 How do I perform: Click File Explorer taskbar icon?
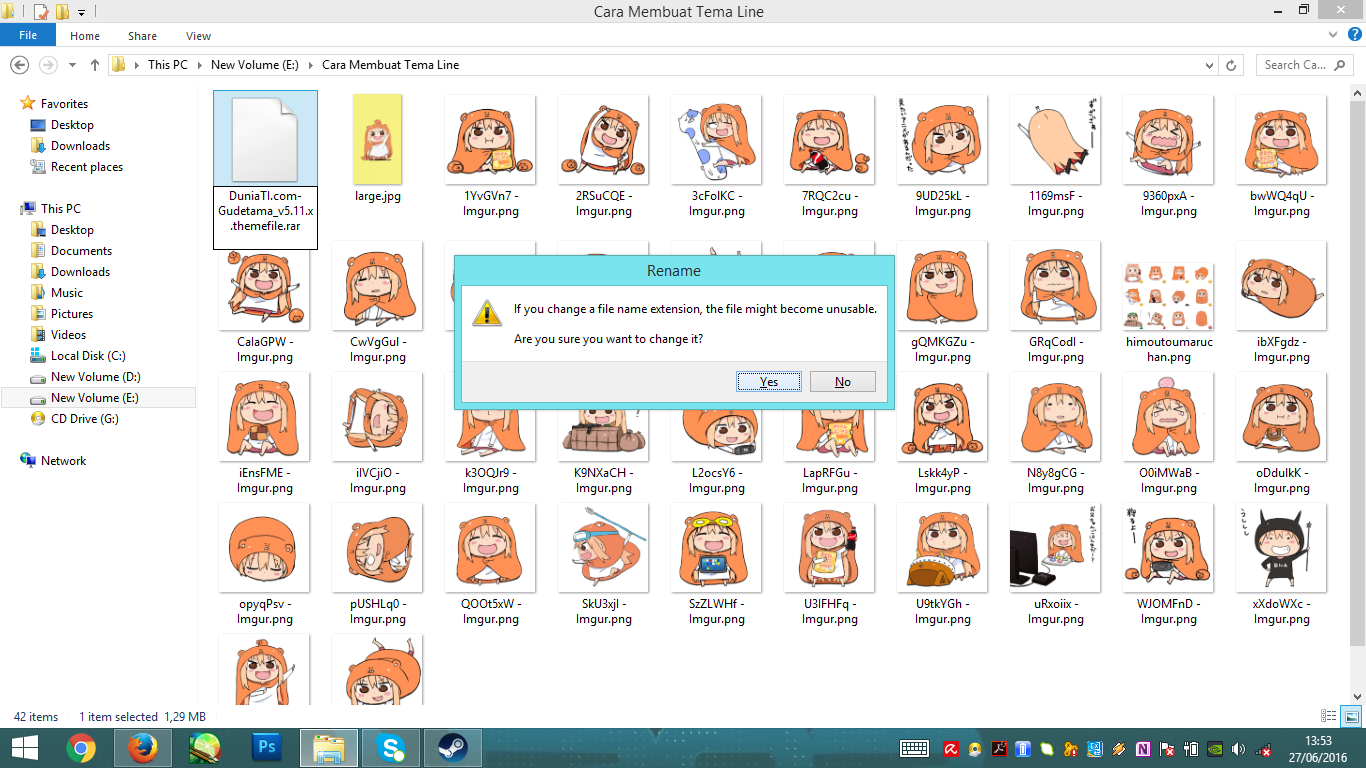[329, 748]
